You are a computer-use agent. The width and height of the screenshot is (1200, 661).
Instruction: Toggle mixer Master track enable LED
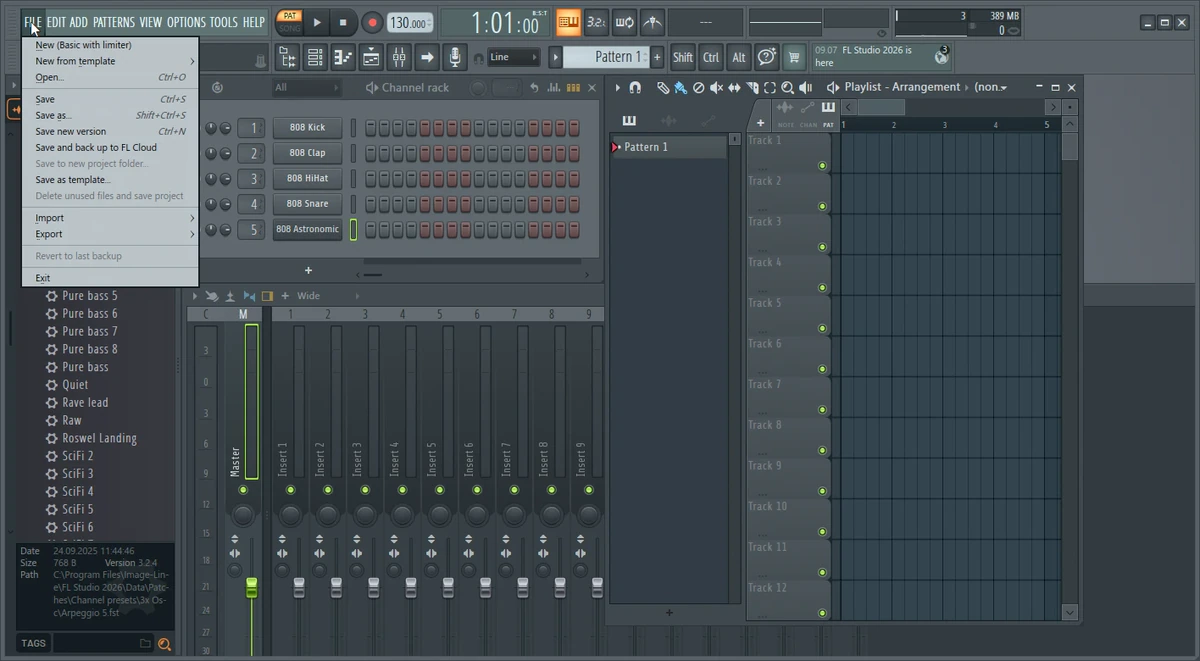tap(243, 490)
